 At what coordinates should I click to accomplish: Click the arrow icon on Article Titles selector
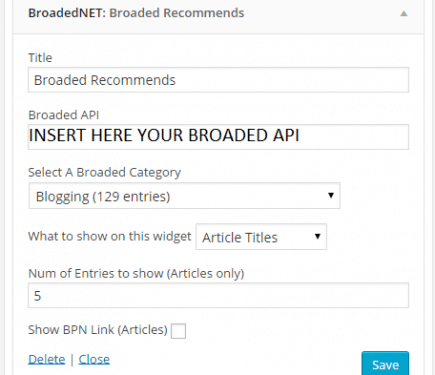pyautogui.click(x=317, y=236)
